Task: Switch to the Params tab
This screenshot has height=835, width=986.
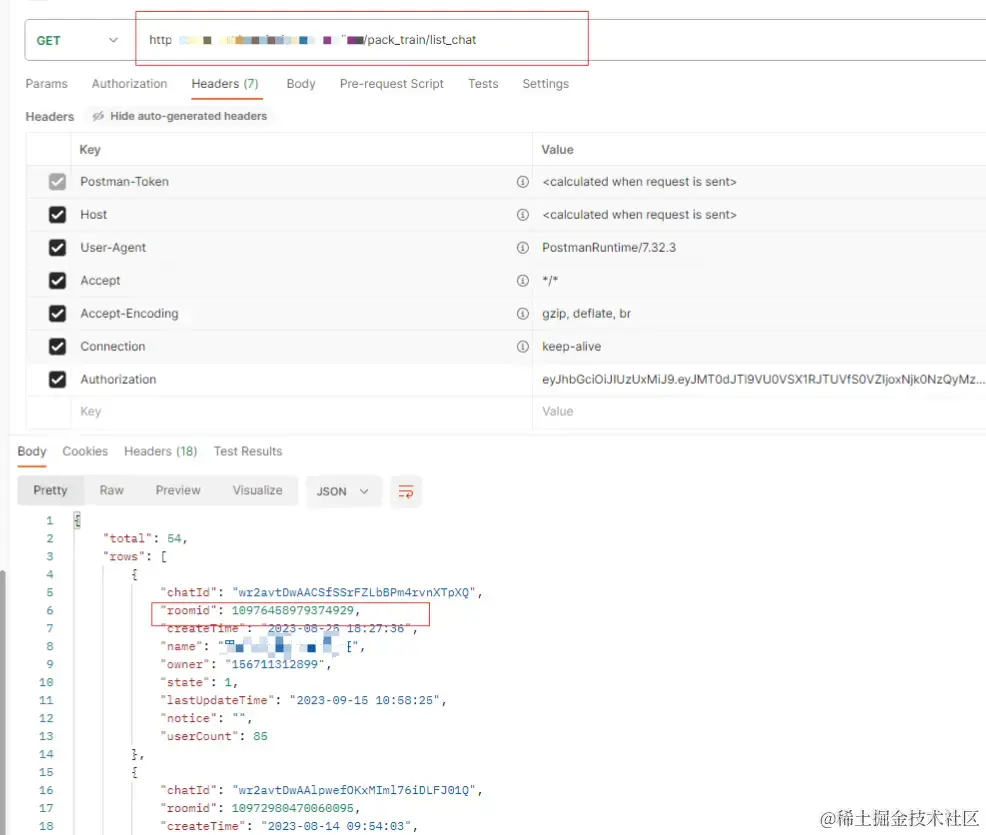Action: pos(47,84)
